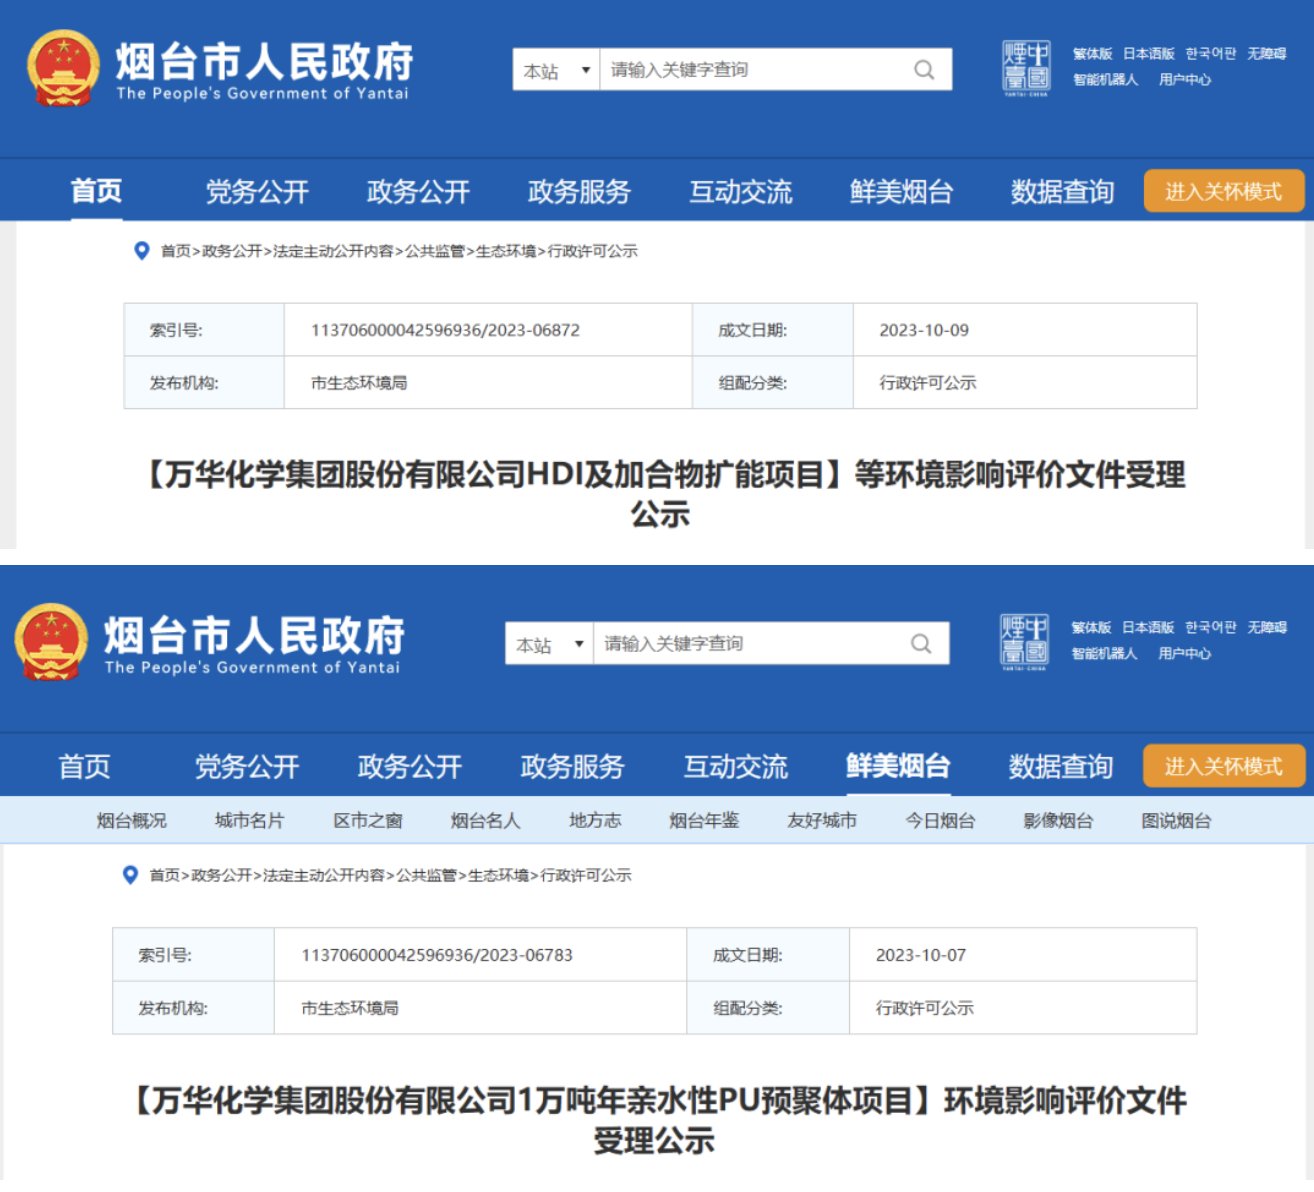
Task: Open 影像烟台 submenu item
Action: 1058,821
